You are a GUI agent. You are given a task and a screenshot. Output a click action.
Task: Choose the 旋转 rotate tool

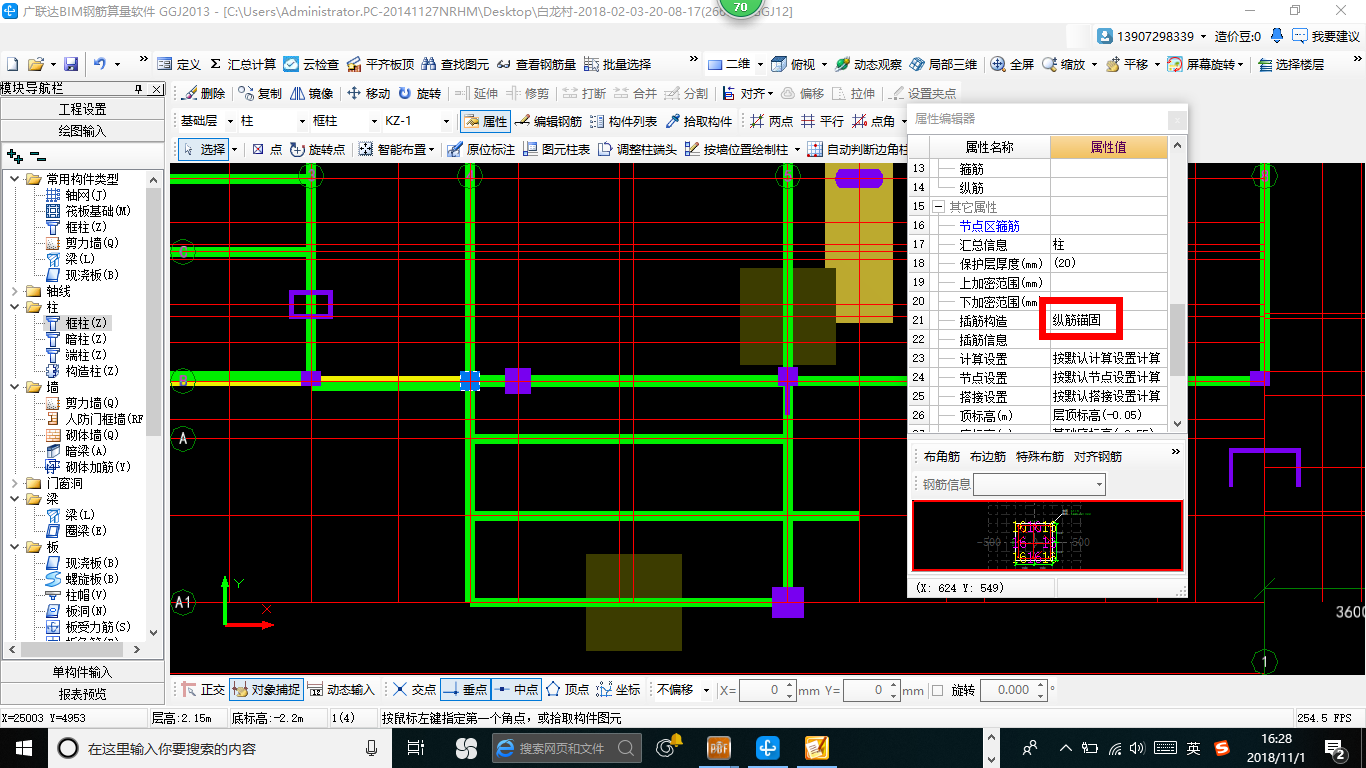click(419, 93)
